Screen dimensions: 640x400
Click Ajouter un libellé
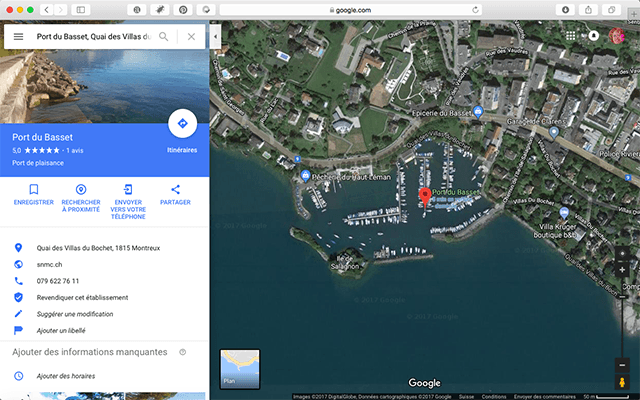click(61, 330)
